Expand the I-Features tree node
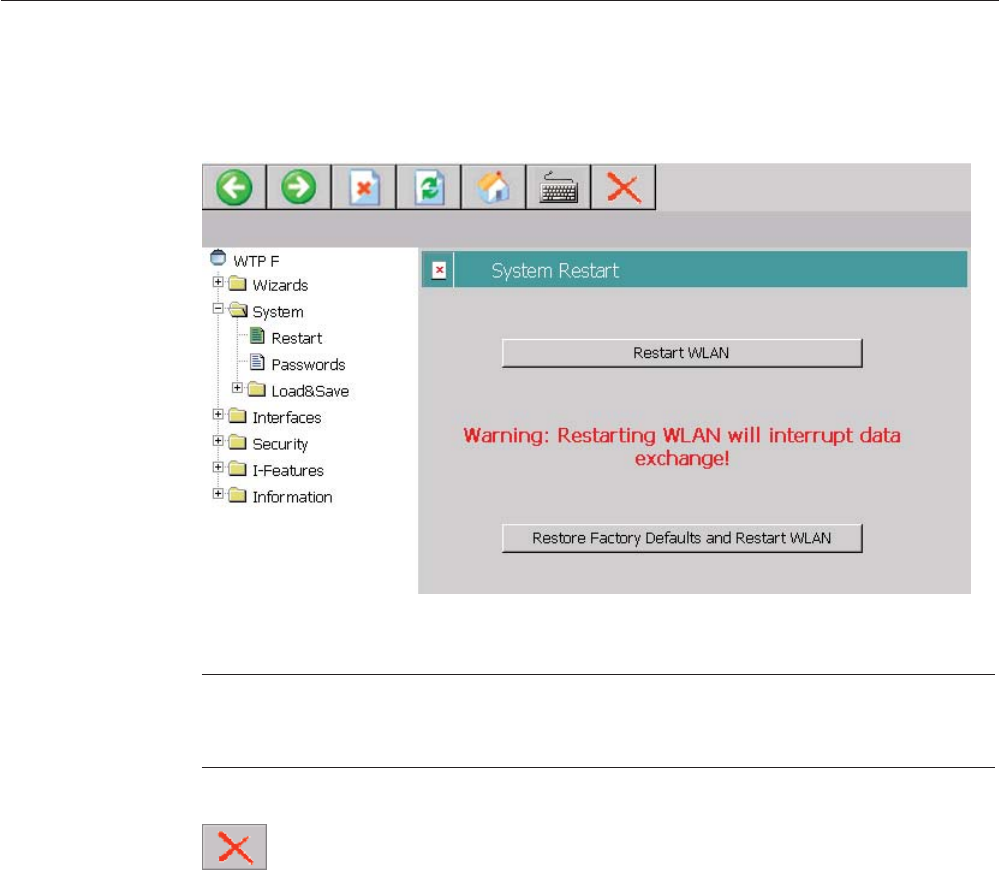Screen dimensions: 999x870 pyautogui.click(x=218, y=467)
